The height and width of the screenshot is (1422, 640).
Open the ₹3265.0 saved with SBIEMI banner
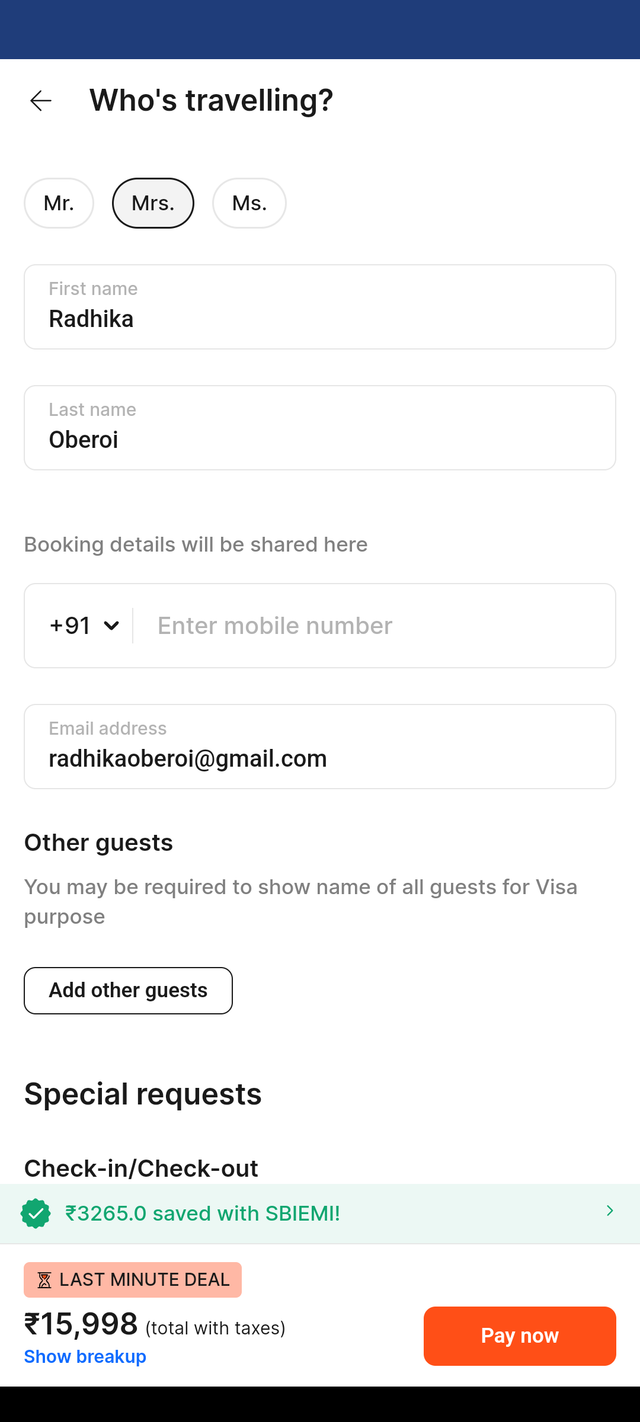click(x=320, y=1214)
